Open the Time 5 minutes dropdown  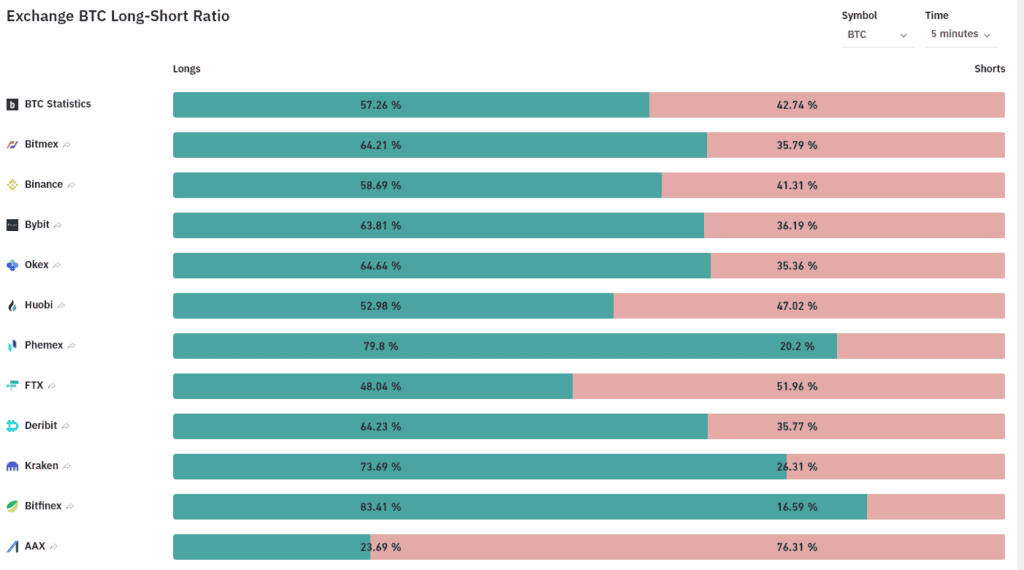click(x=961, y=34)
